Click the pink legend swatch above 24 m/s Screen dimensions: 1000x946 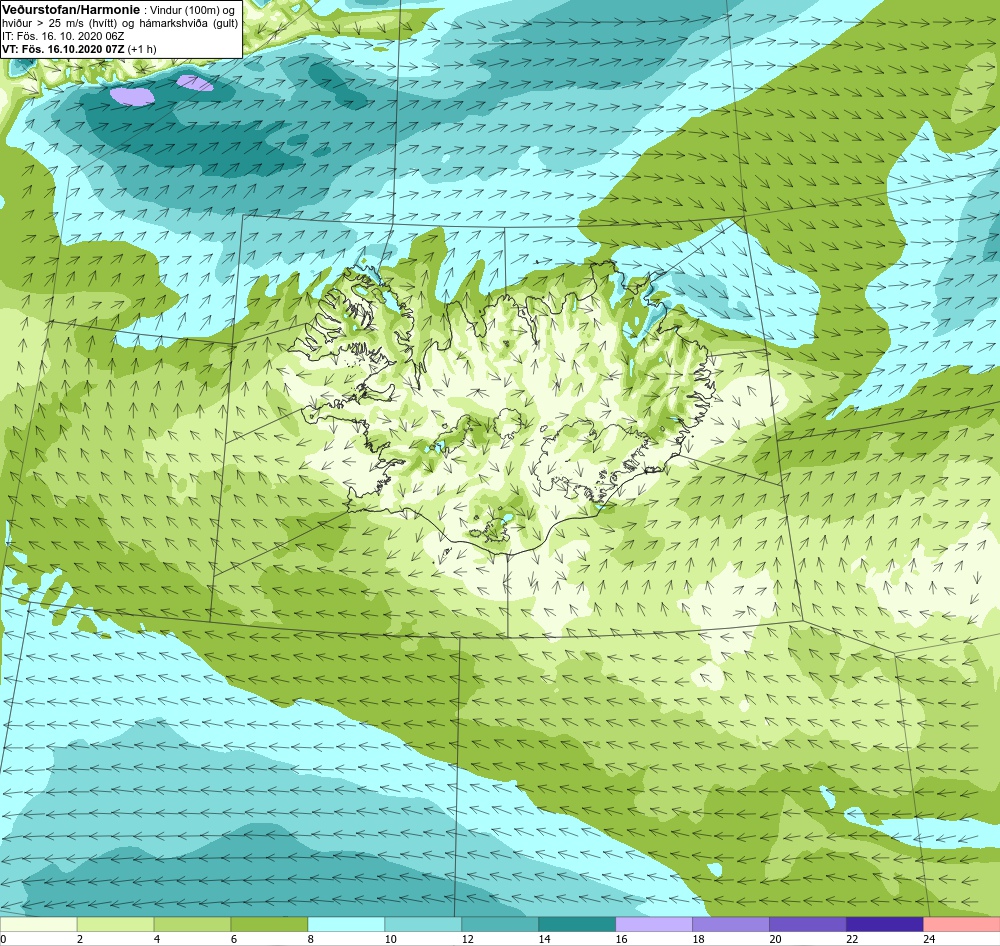click(962, 924)
